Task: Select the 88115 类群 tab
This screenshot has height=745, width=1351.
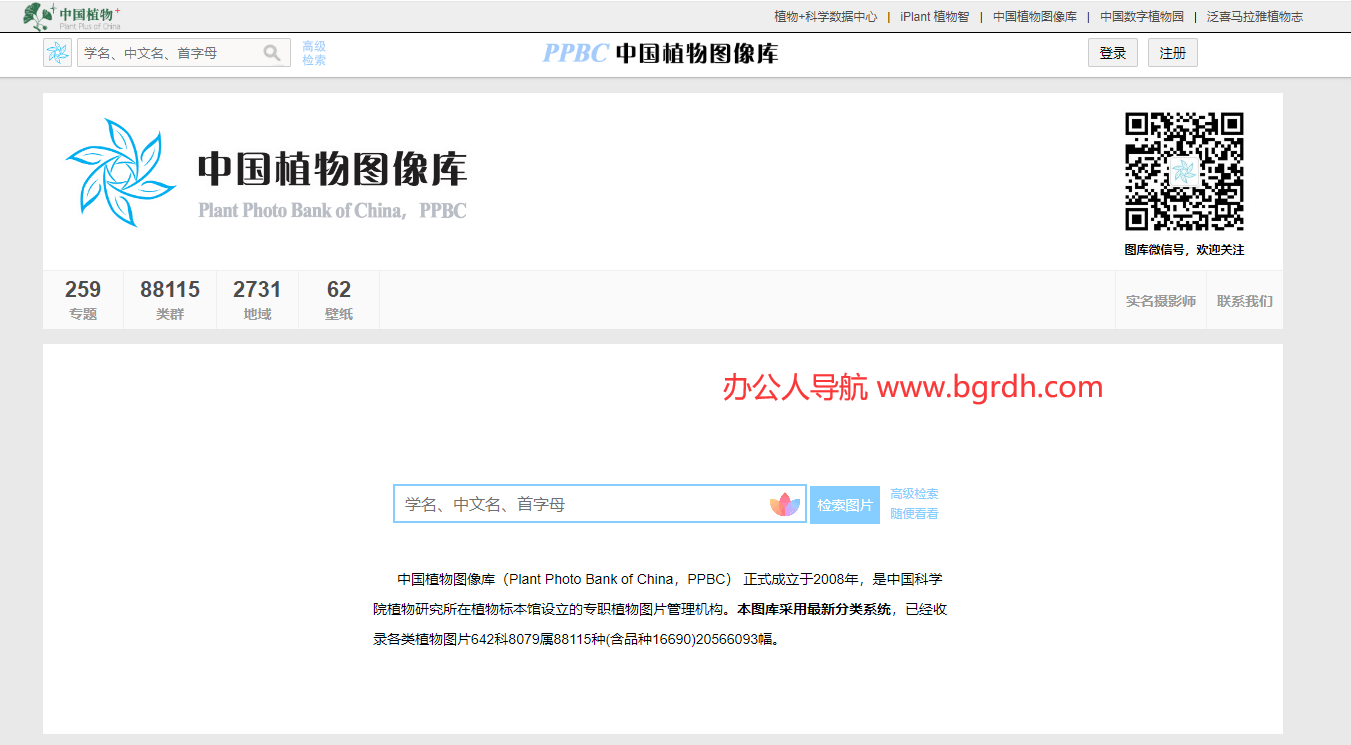Action: 170,300
